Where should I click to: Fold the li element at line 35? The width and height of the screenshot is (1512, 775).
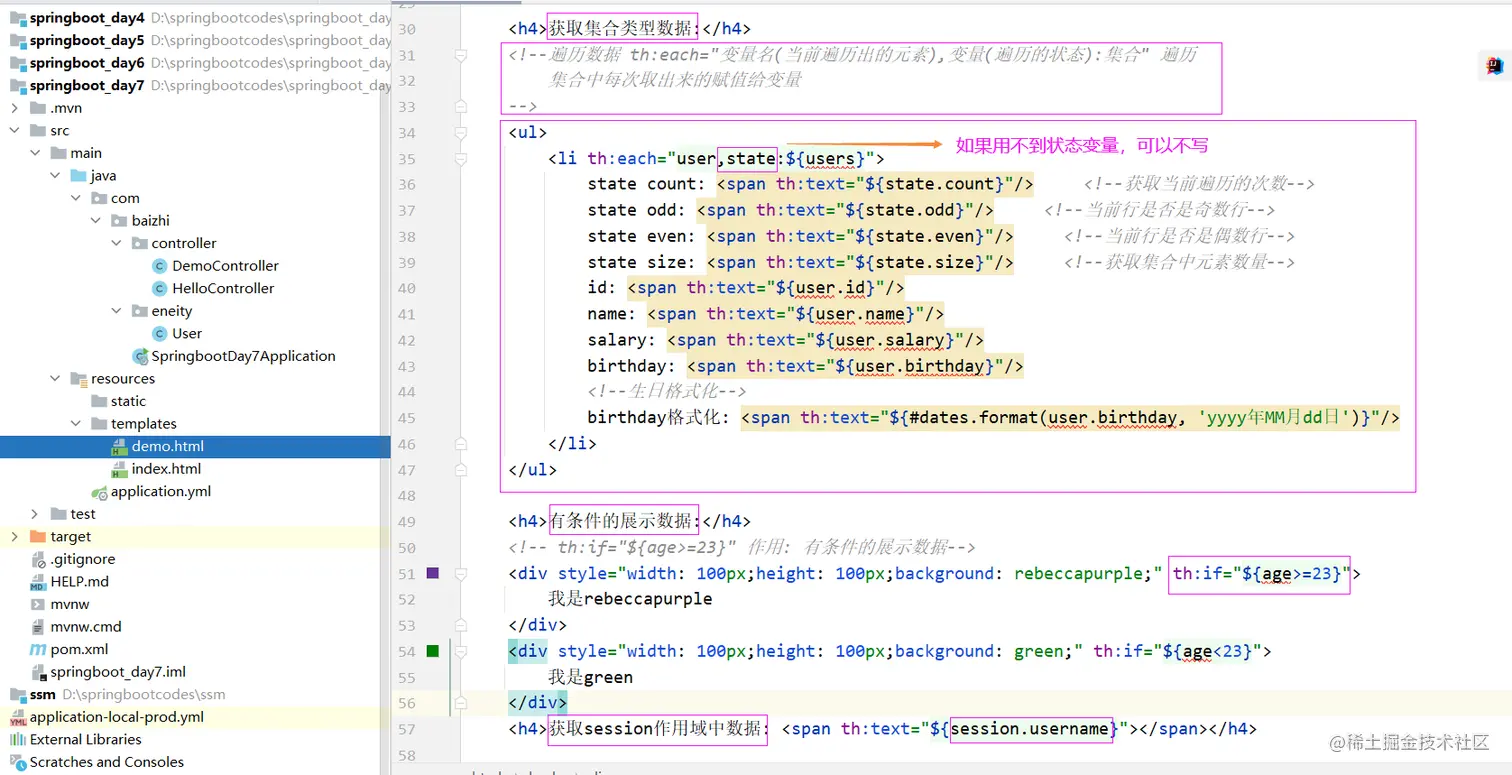click(x=461, y=158)
